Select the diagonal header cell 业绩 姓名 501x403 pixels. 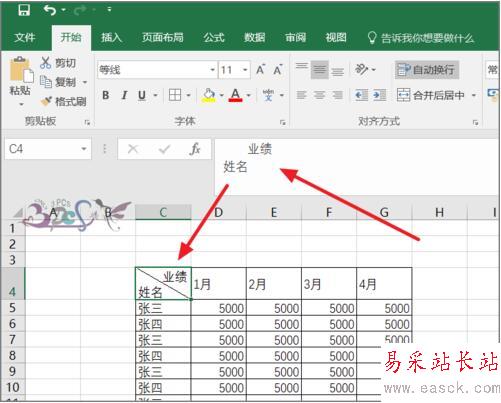[x=163, y=284]
